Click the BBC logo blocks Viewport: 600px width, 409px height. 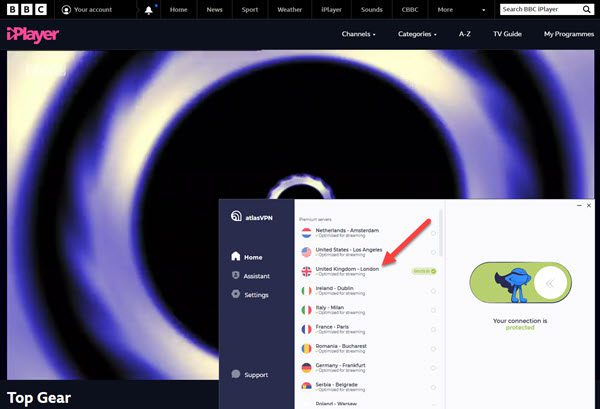(x=27, y=9)
